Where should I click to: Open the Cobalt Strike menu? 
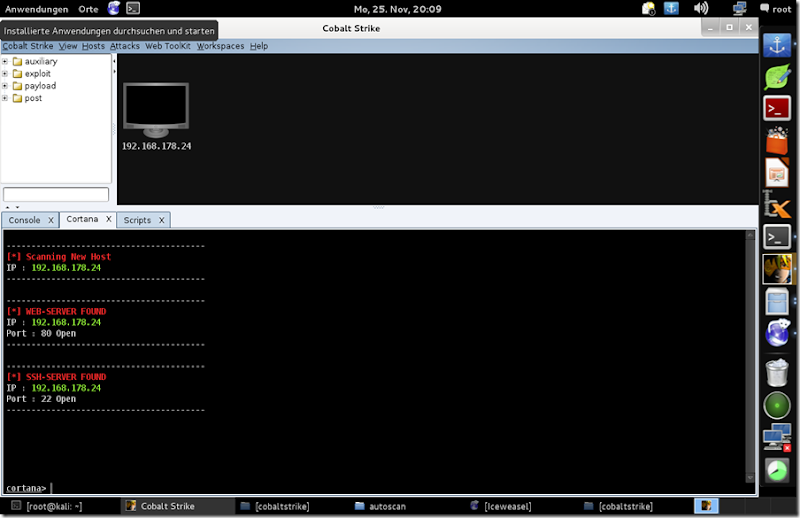point(28,46)
